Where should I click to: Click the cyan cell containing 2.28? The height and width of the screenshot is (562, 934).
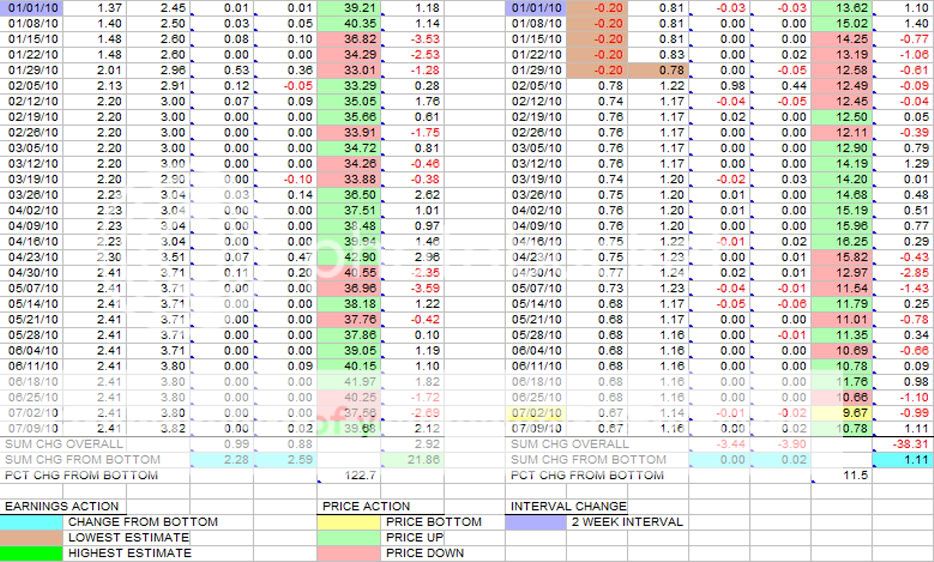tap(220, 459)
